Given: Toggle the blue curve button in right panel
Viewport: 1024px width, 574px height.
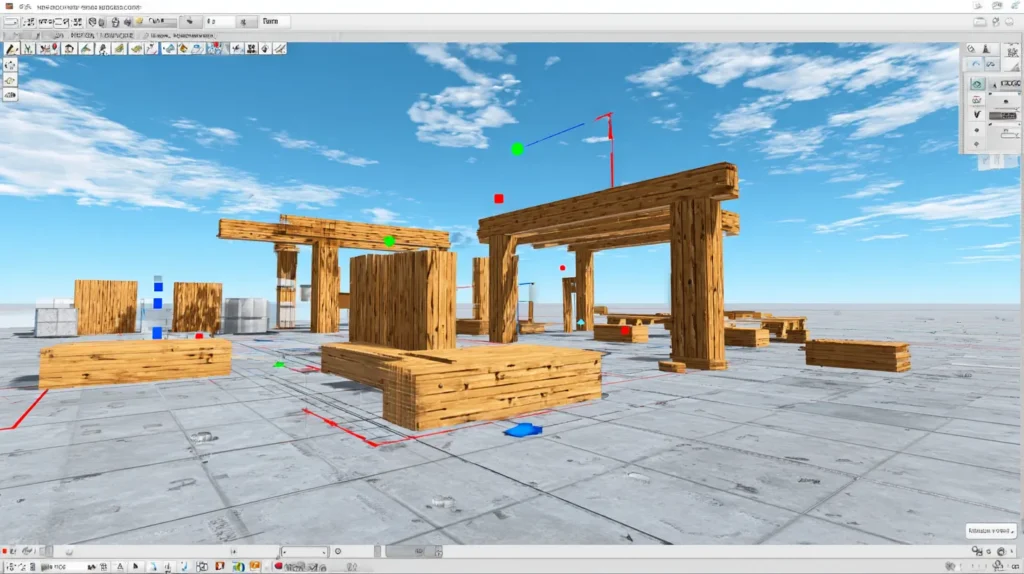Looking at the screenshot, I should 977,65.
